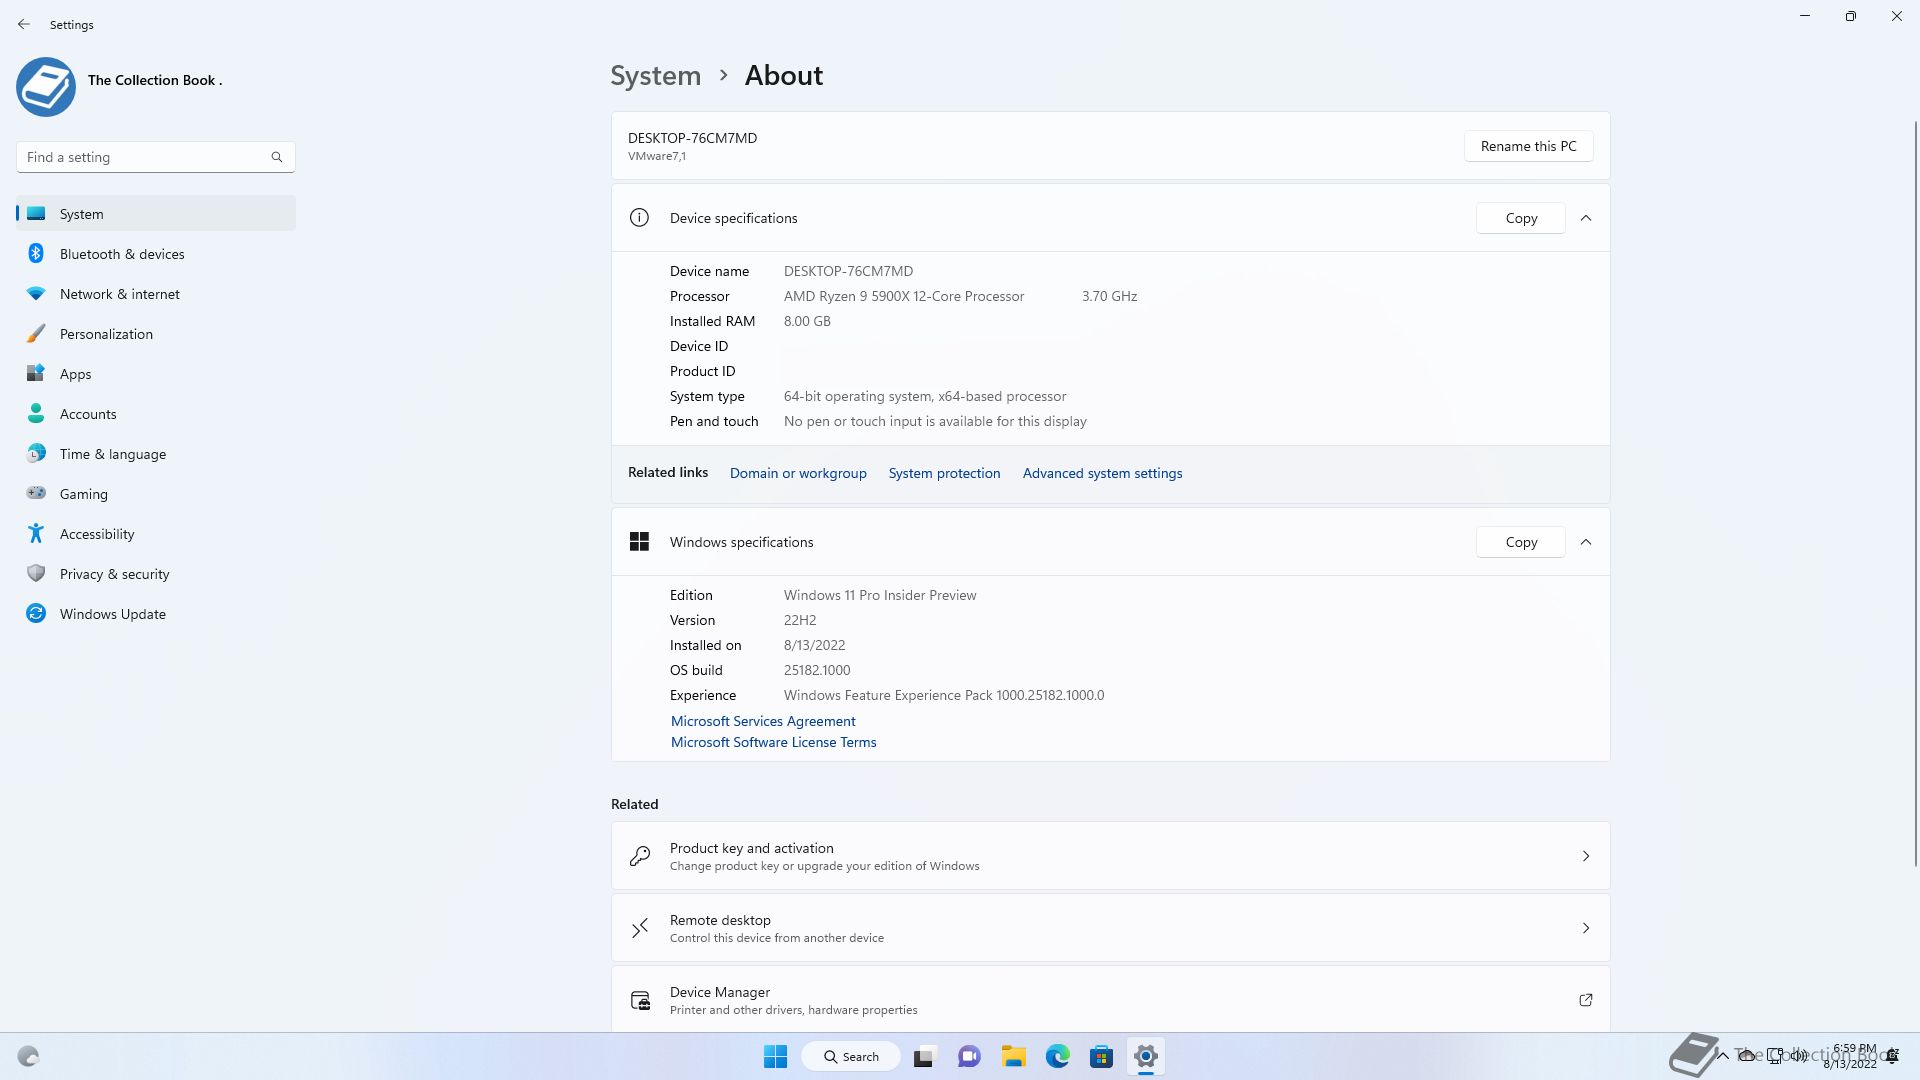The image size is (1920, 1080).
Task: Open Microsoft Store from the taskbar
Action: click(x=1102, y=1056)
